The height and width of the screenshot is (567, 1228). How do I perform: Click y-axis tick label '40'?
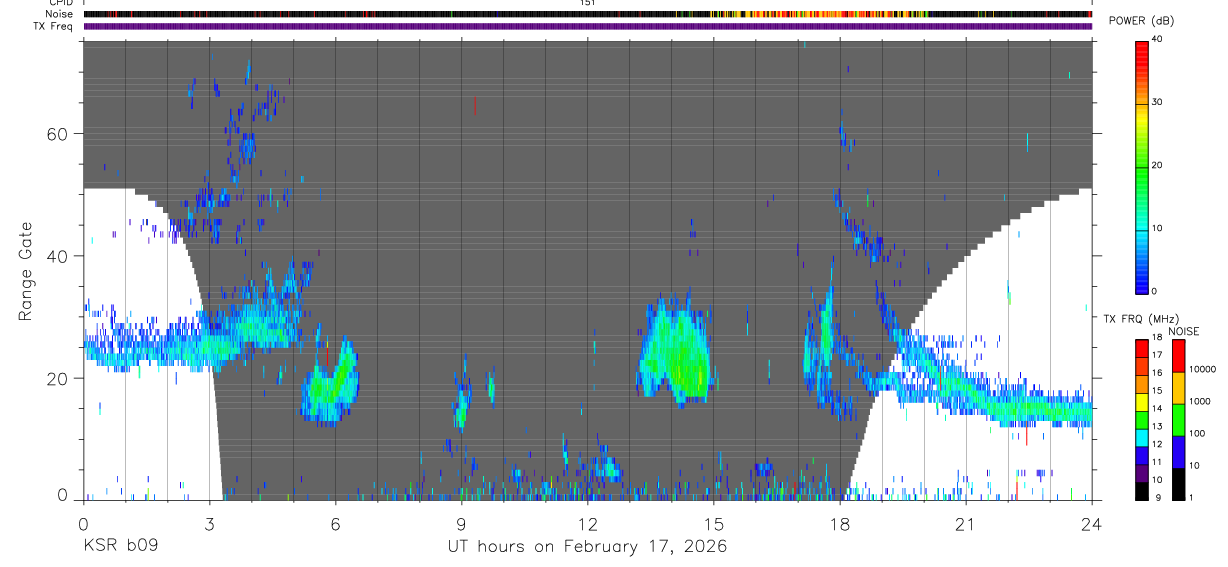tap(59, 256)
